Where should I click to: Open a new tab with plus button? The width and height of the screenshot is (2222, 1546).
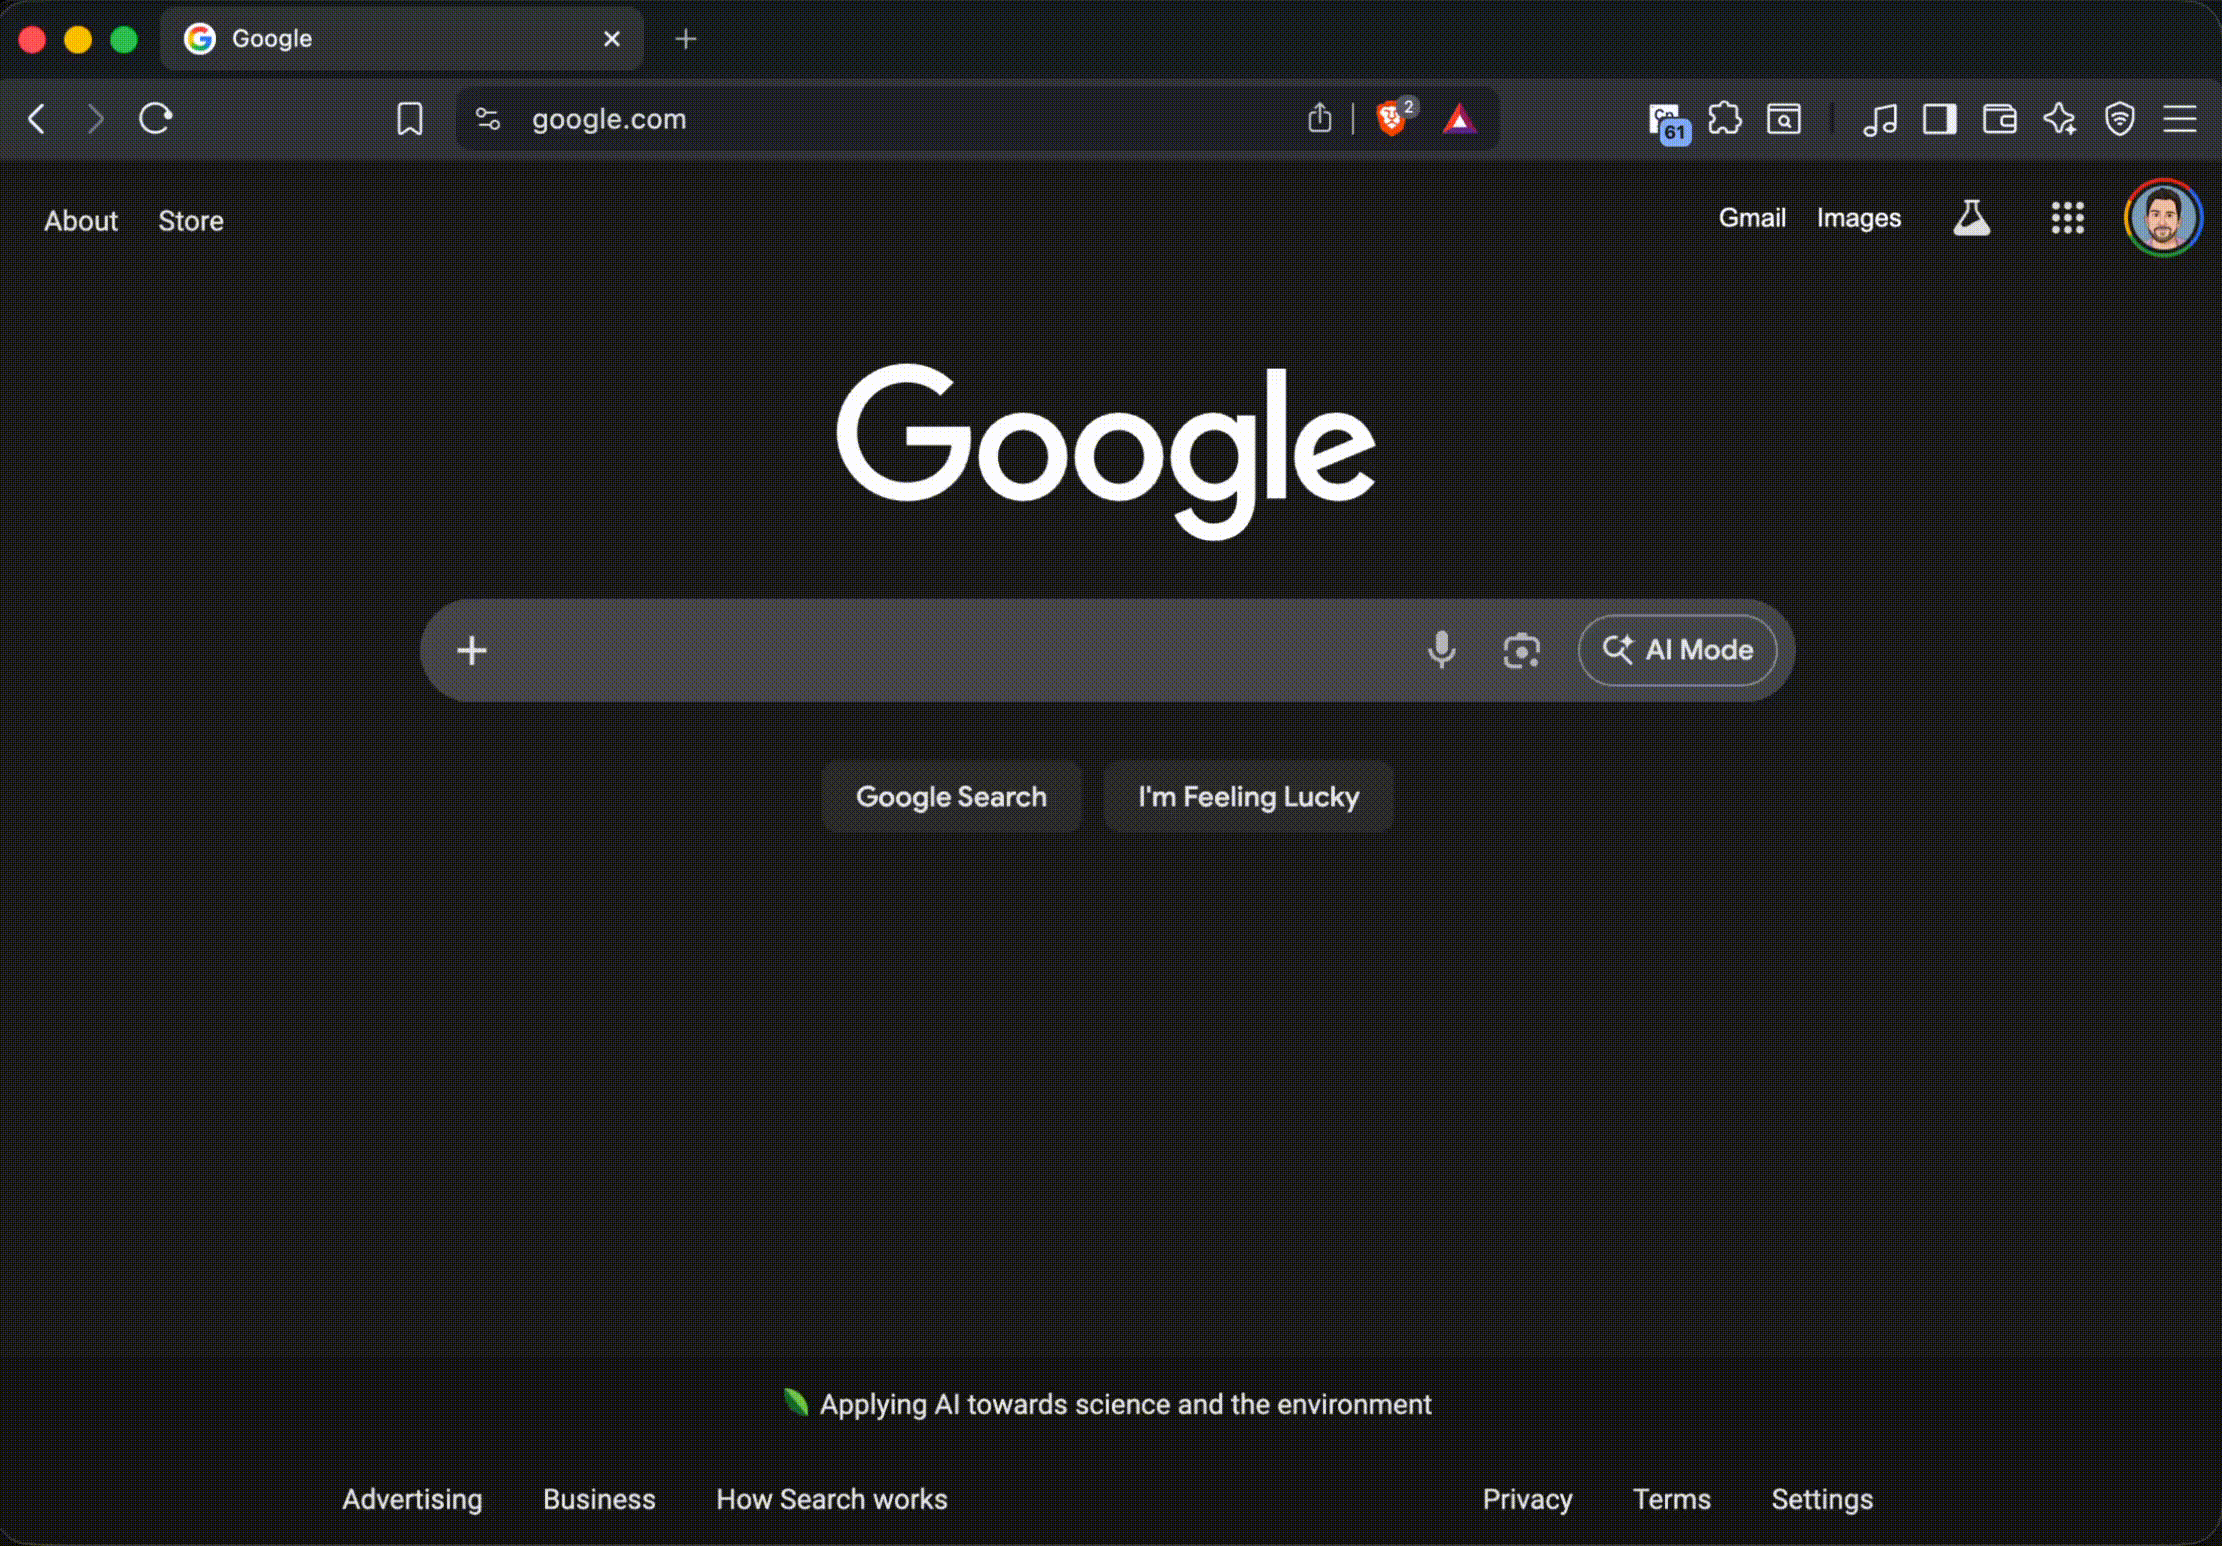click(686, 39)
